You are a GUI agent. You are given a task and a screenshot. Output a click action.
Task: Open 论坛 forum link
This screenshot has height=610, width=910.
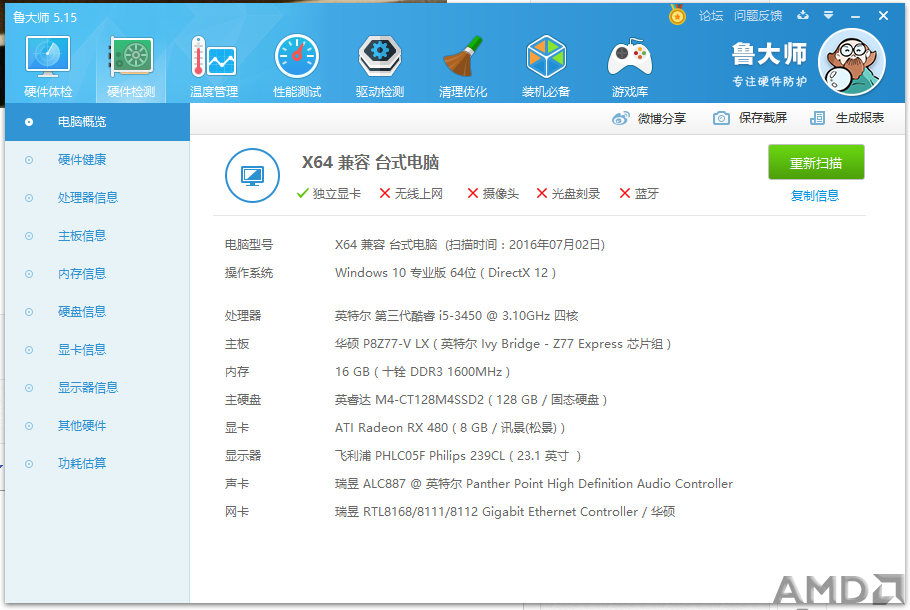coord(710,16)
